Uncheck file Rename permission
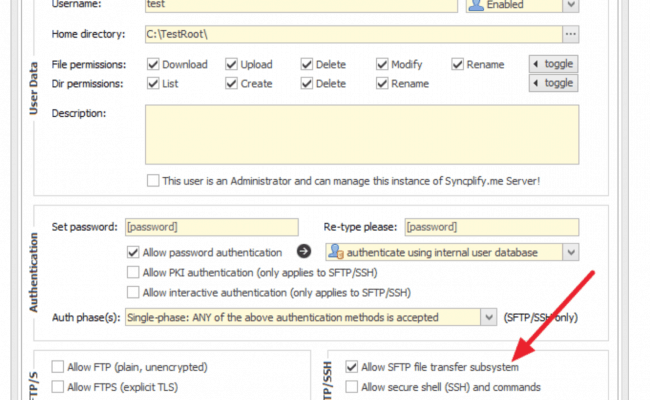 pos(457,64)
